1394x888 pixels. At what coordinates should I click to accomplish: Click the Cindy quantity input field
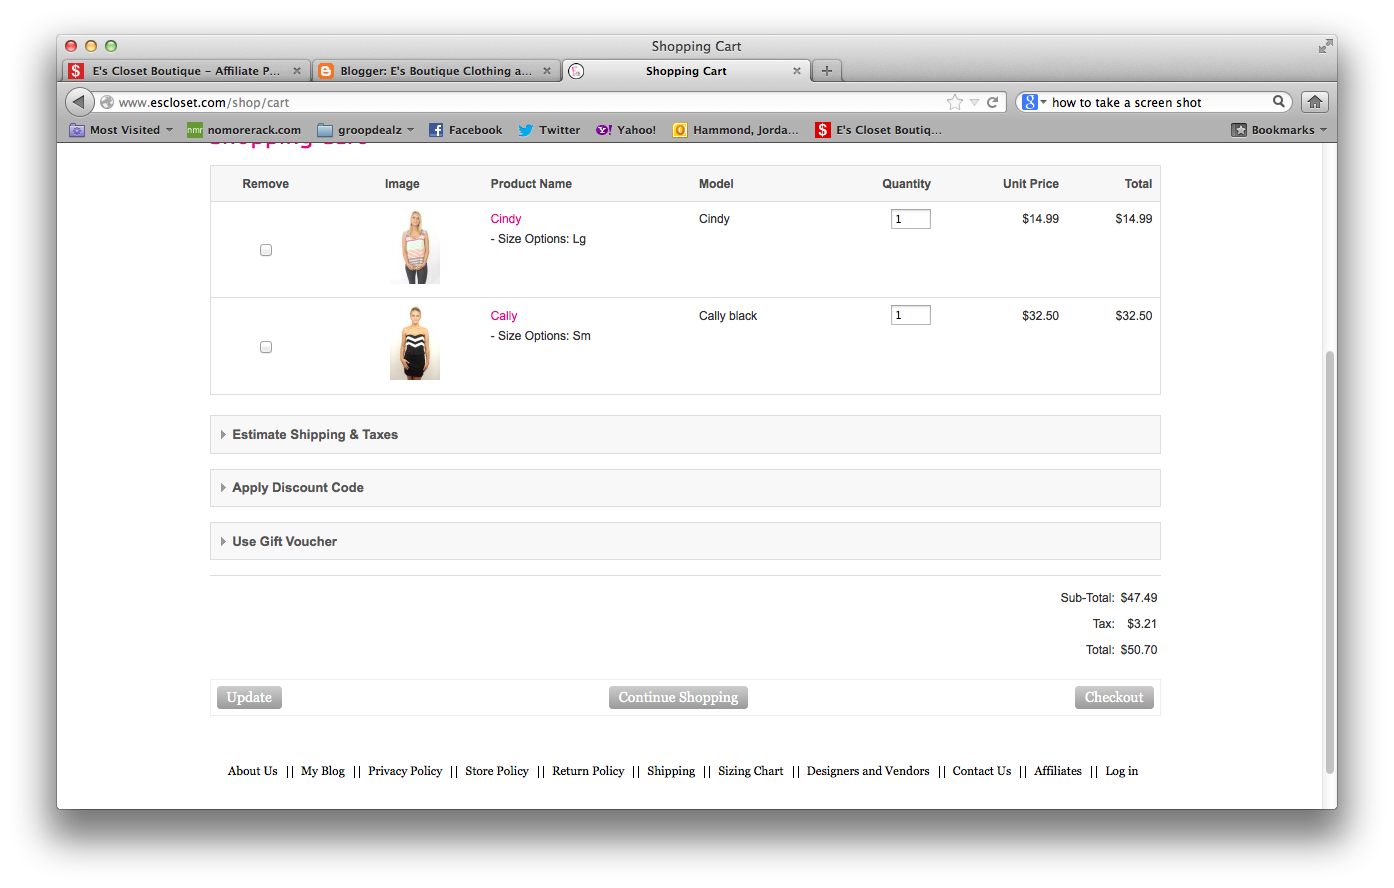pyautogui.click(x=910, y=218)
